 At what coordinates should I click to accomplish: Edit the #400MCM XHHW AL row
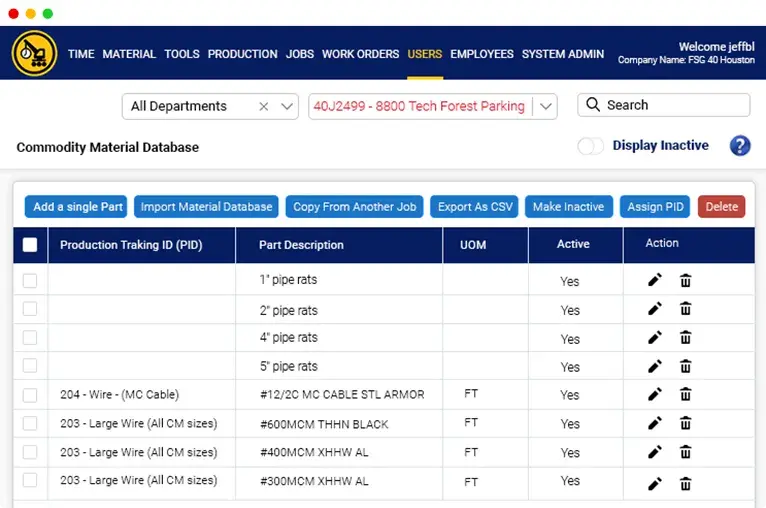pyautogui.click(x=655, y=452)
